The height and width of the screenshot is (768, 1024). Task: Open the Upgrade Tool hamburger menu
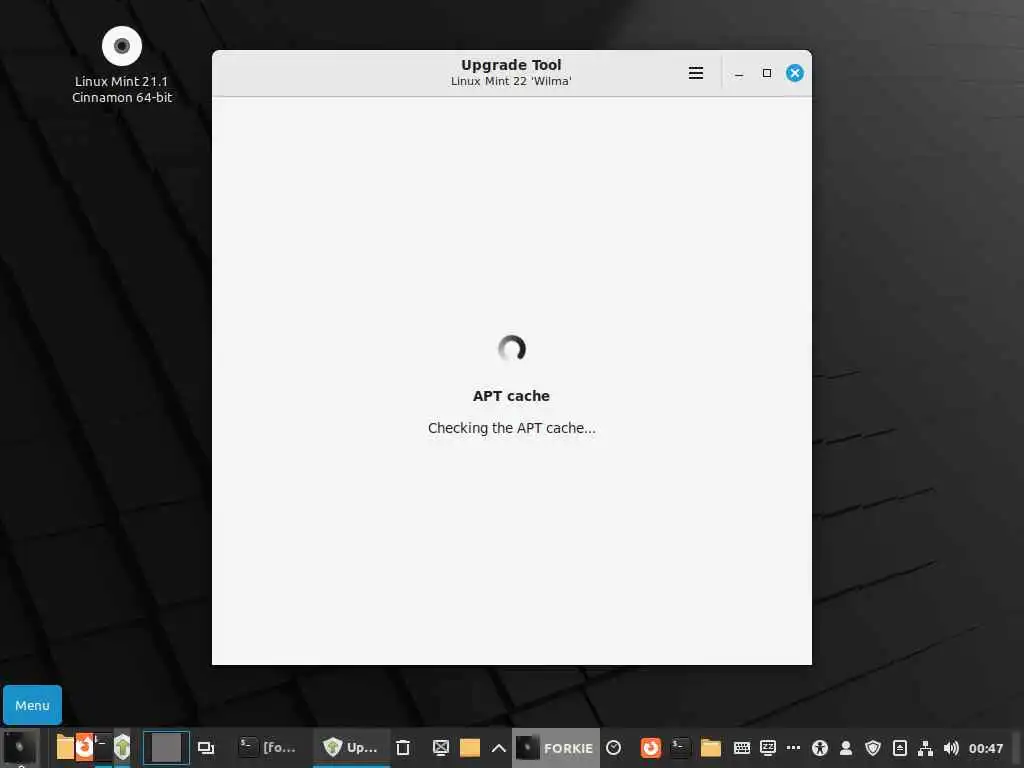[x=696, y=73]
